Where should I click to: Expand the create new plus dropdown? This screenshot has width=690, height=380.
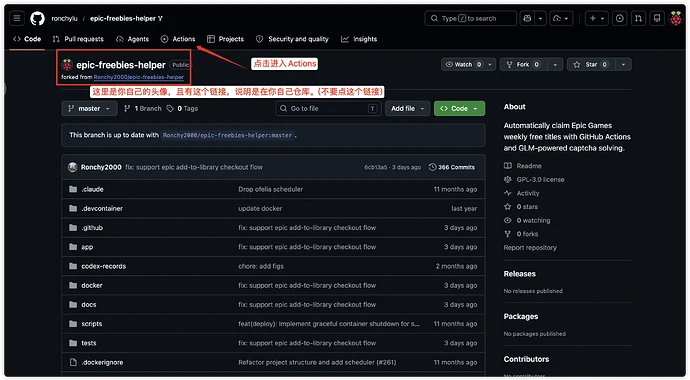(597, 18)
